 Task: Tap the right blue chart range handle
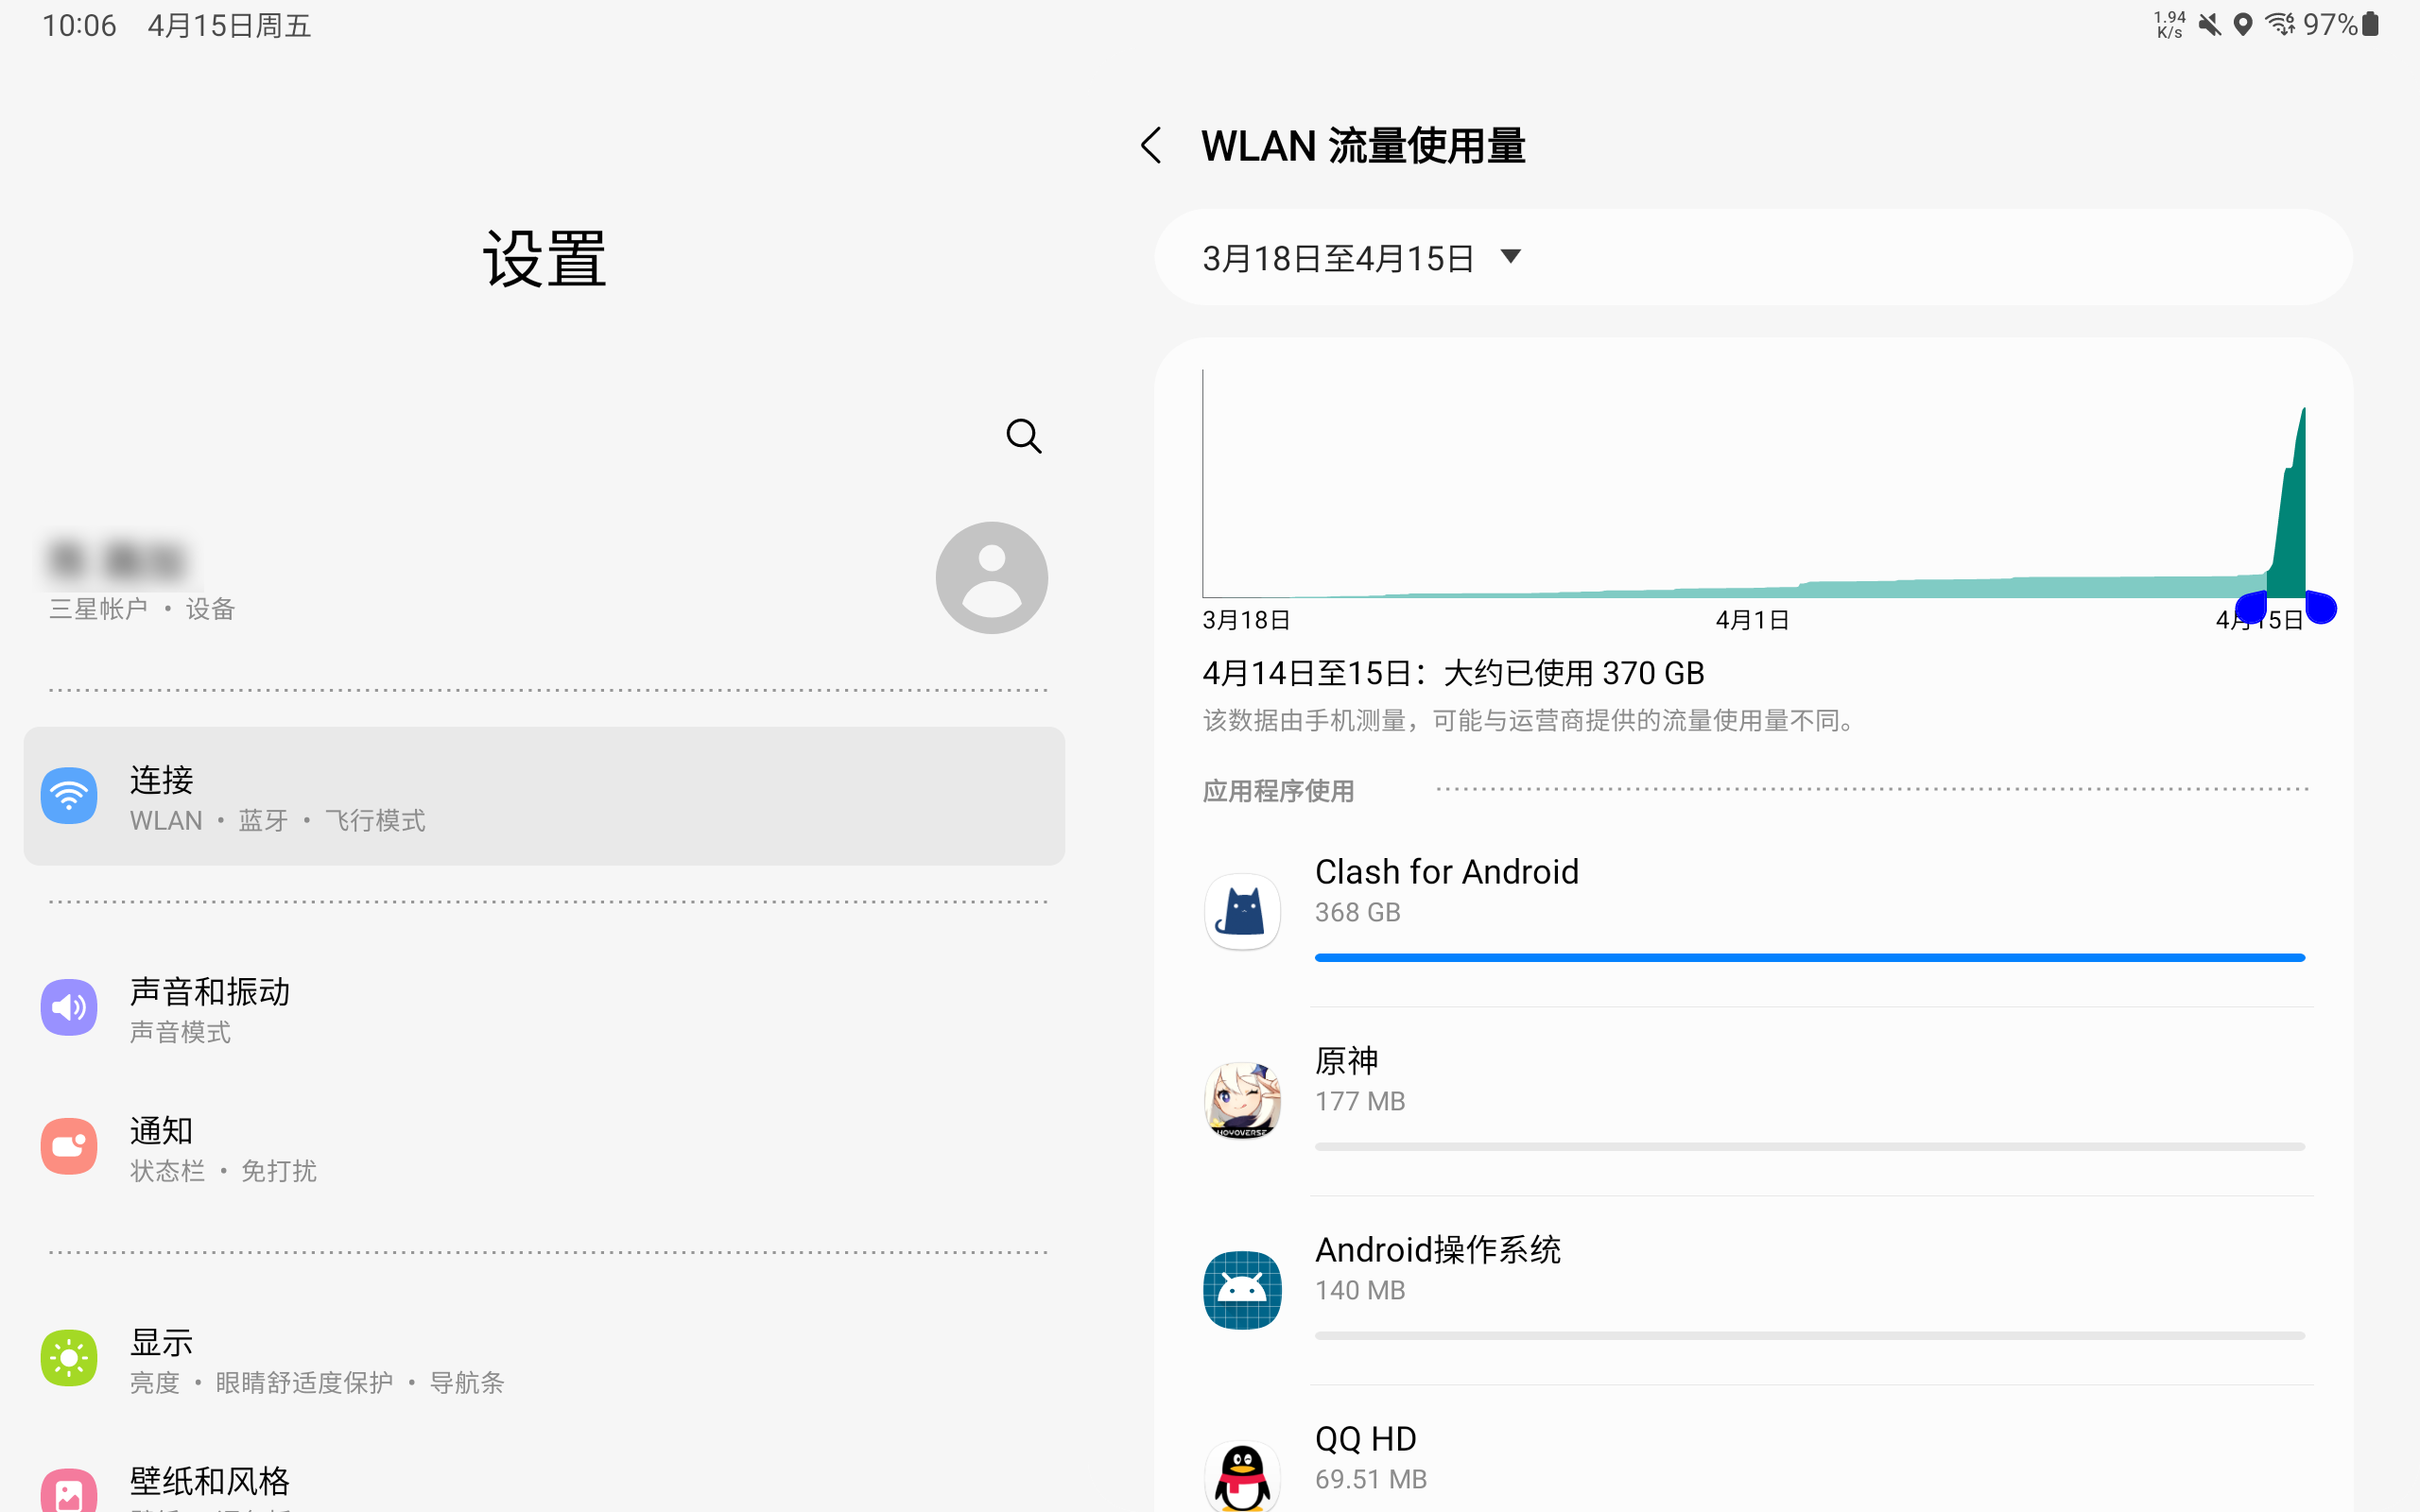click(x=2321, y=607)
